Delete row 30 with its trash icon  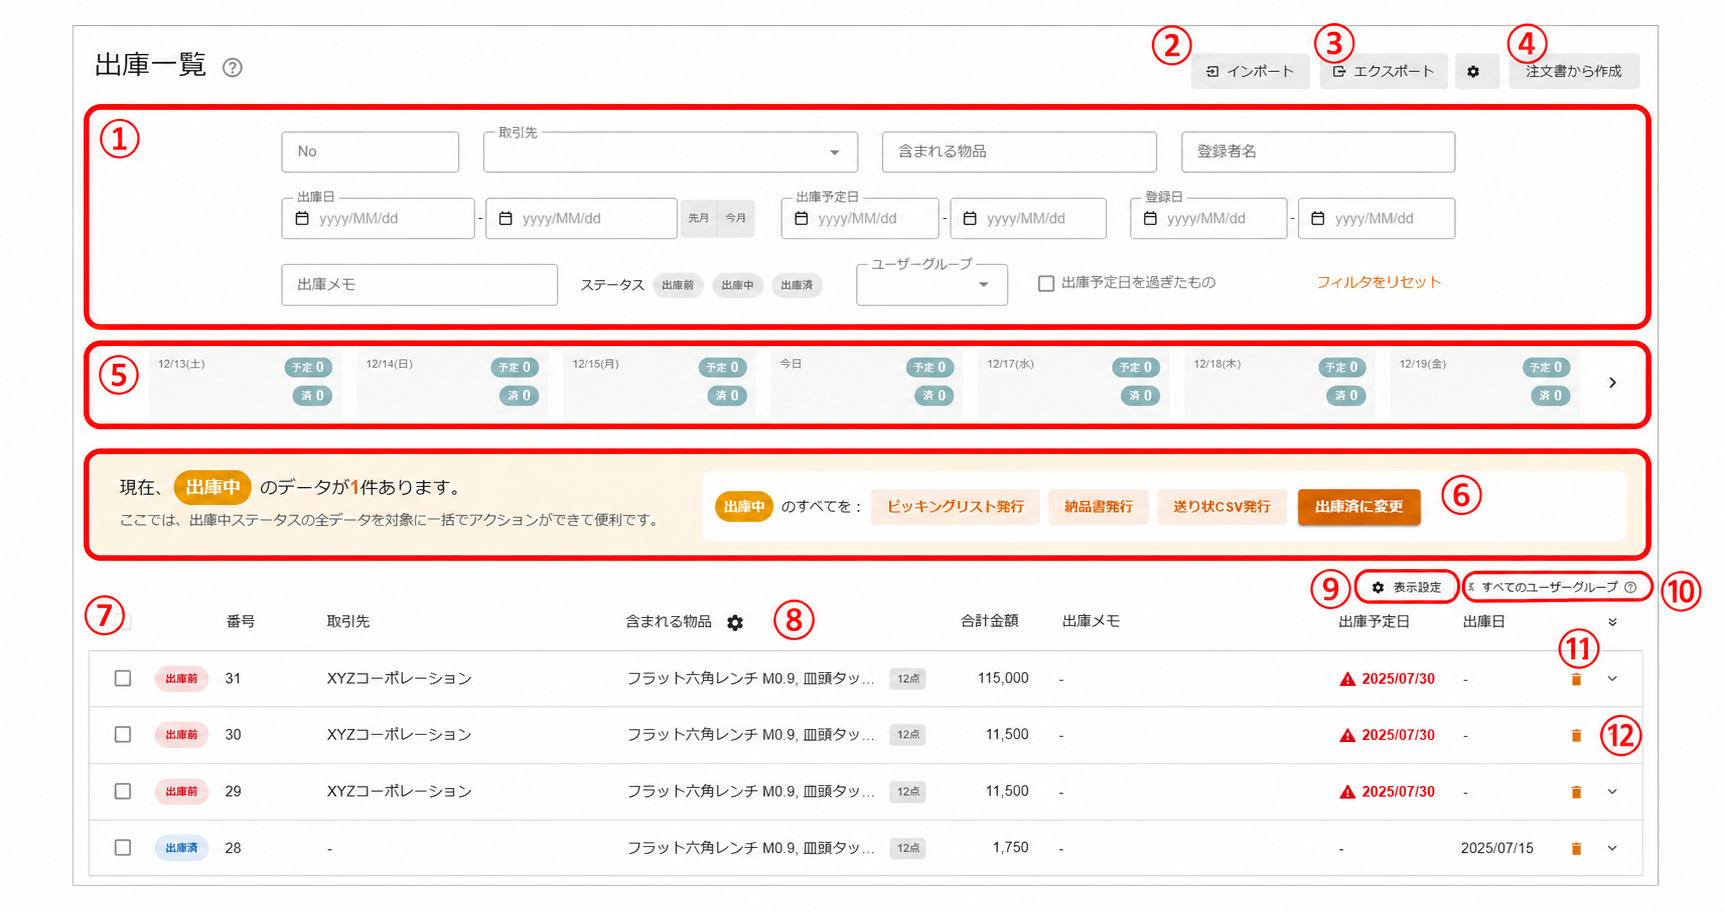click(x=1576, y=735)
